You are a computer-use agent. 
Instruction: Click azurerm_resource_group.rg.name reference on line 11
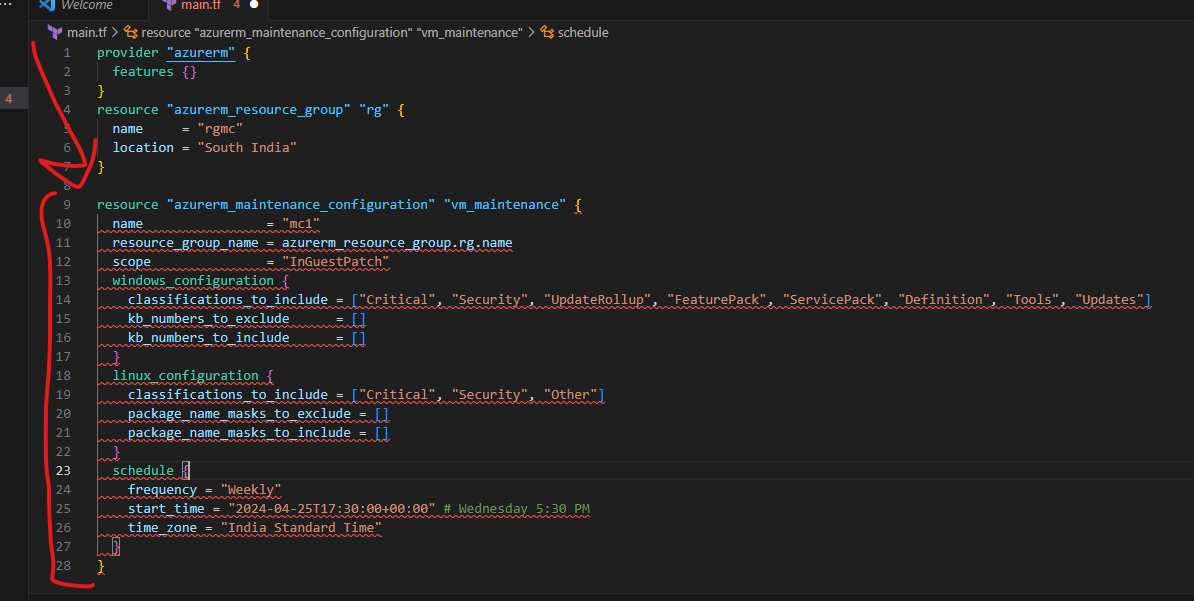click(x=397, y=243)
